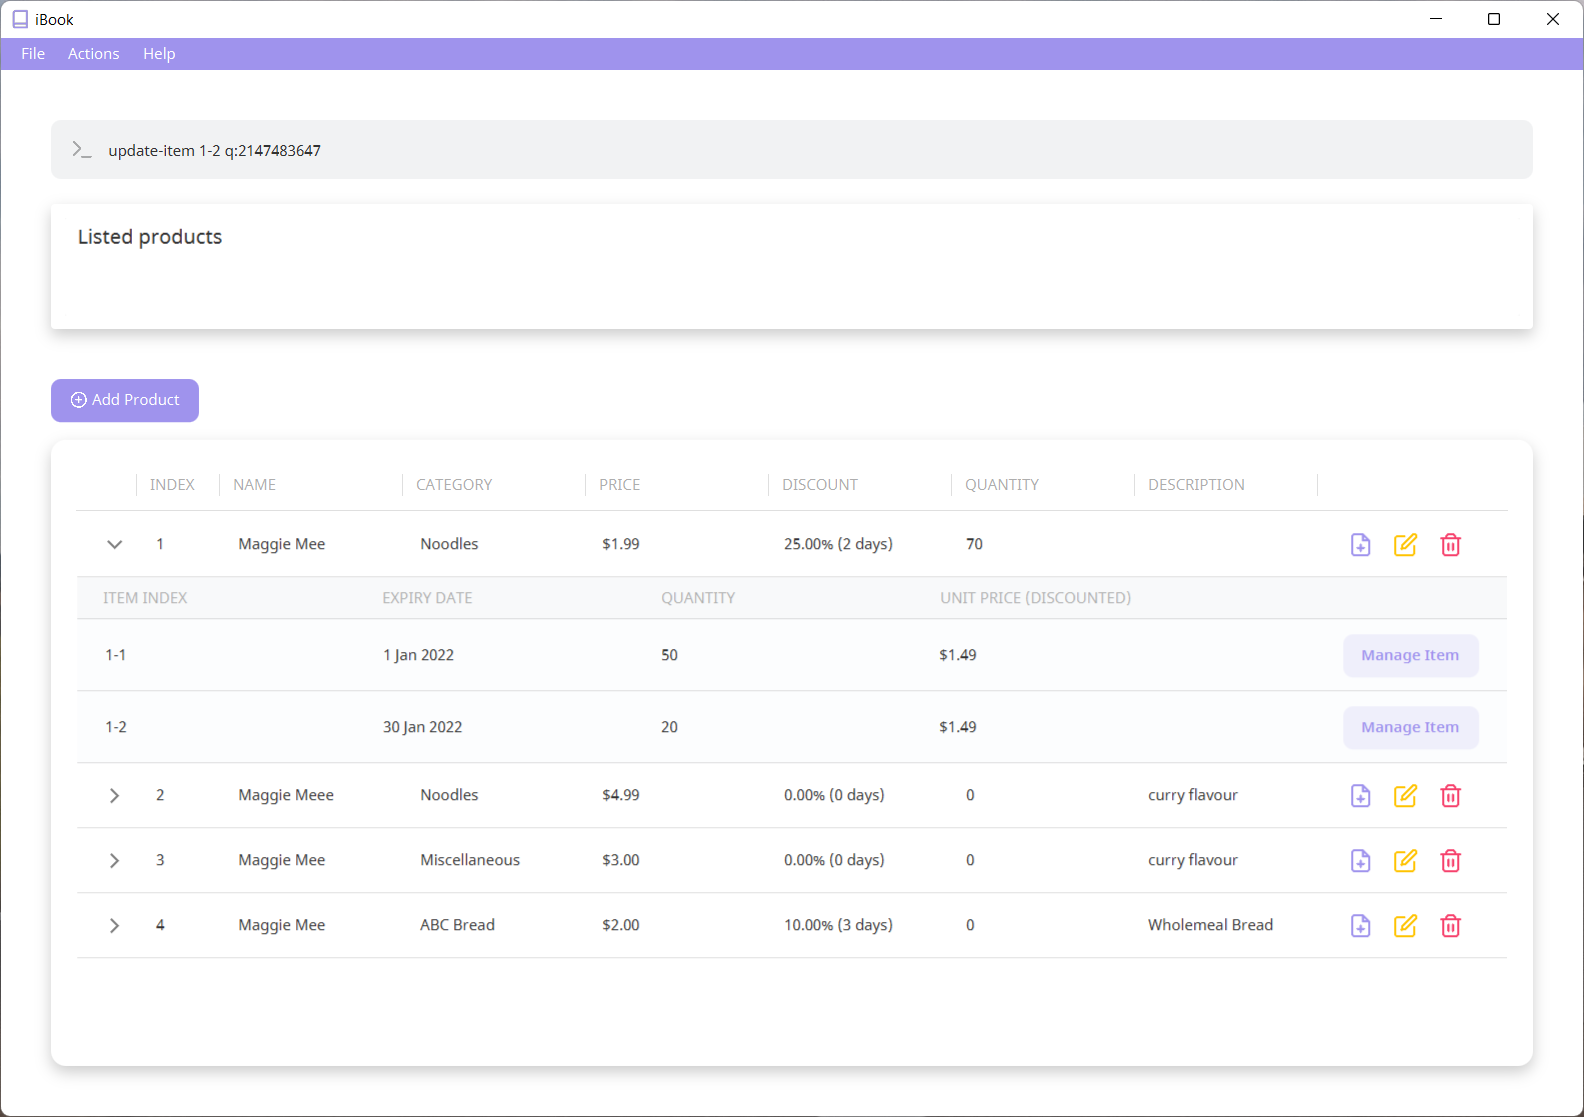
Task: Delete the Maggie Meee product
Action: pyautogui.click(x=1450, y=795)
